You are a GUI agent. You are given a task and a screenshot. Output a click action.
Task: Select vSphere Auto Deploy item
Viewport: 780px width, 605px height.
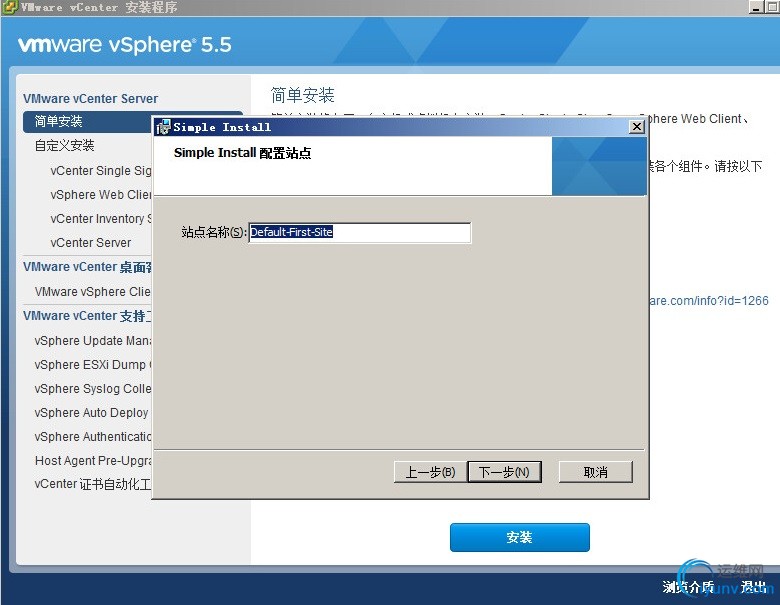(x=92, y=413)
